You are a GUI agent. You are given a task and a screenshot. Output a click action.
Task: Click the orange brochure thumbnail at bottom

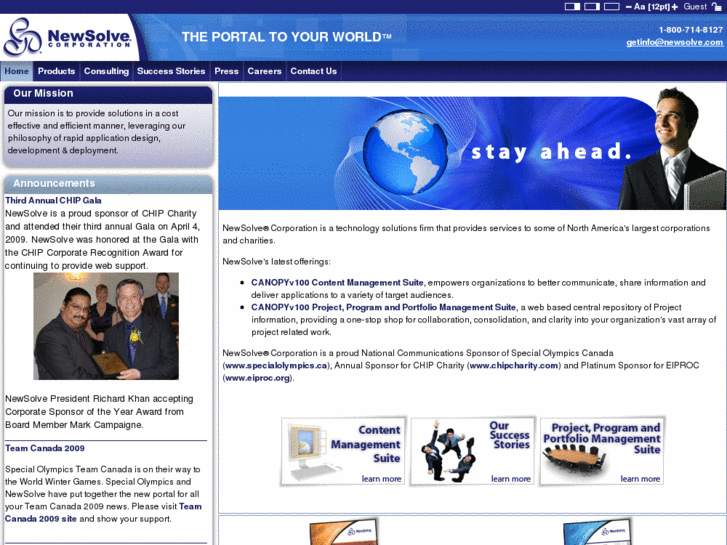tap(344, 532)
